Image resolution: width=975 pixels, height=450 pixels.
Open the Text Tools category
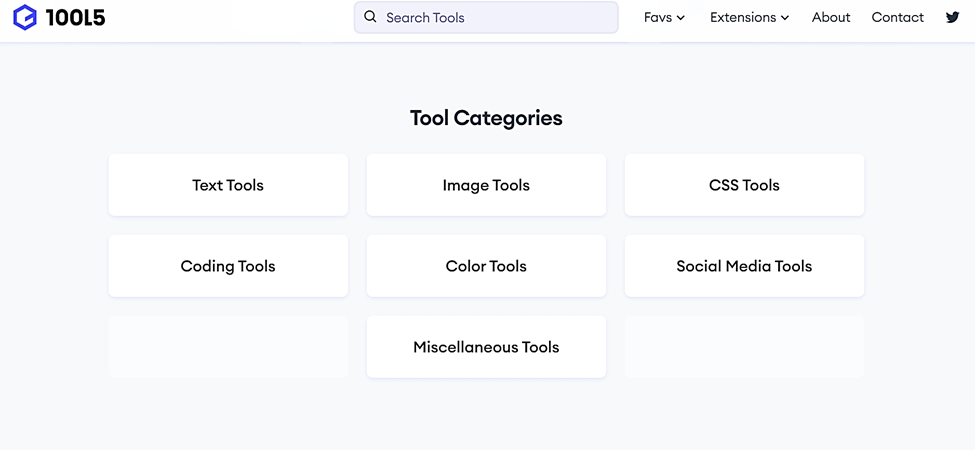[x=228, y=185]
